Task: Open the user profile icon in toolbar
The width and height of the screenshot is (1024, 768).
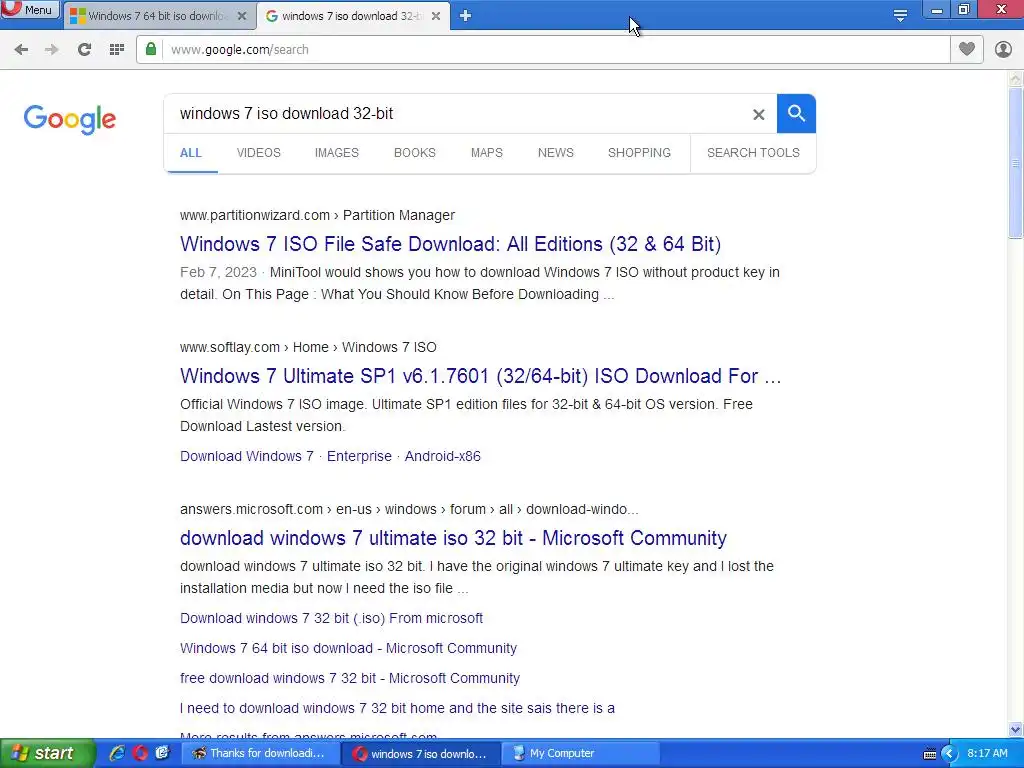Action: click(x=1003, y=49)
